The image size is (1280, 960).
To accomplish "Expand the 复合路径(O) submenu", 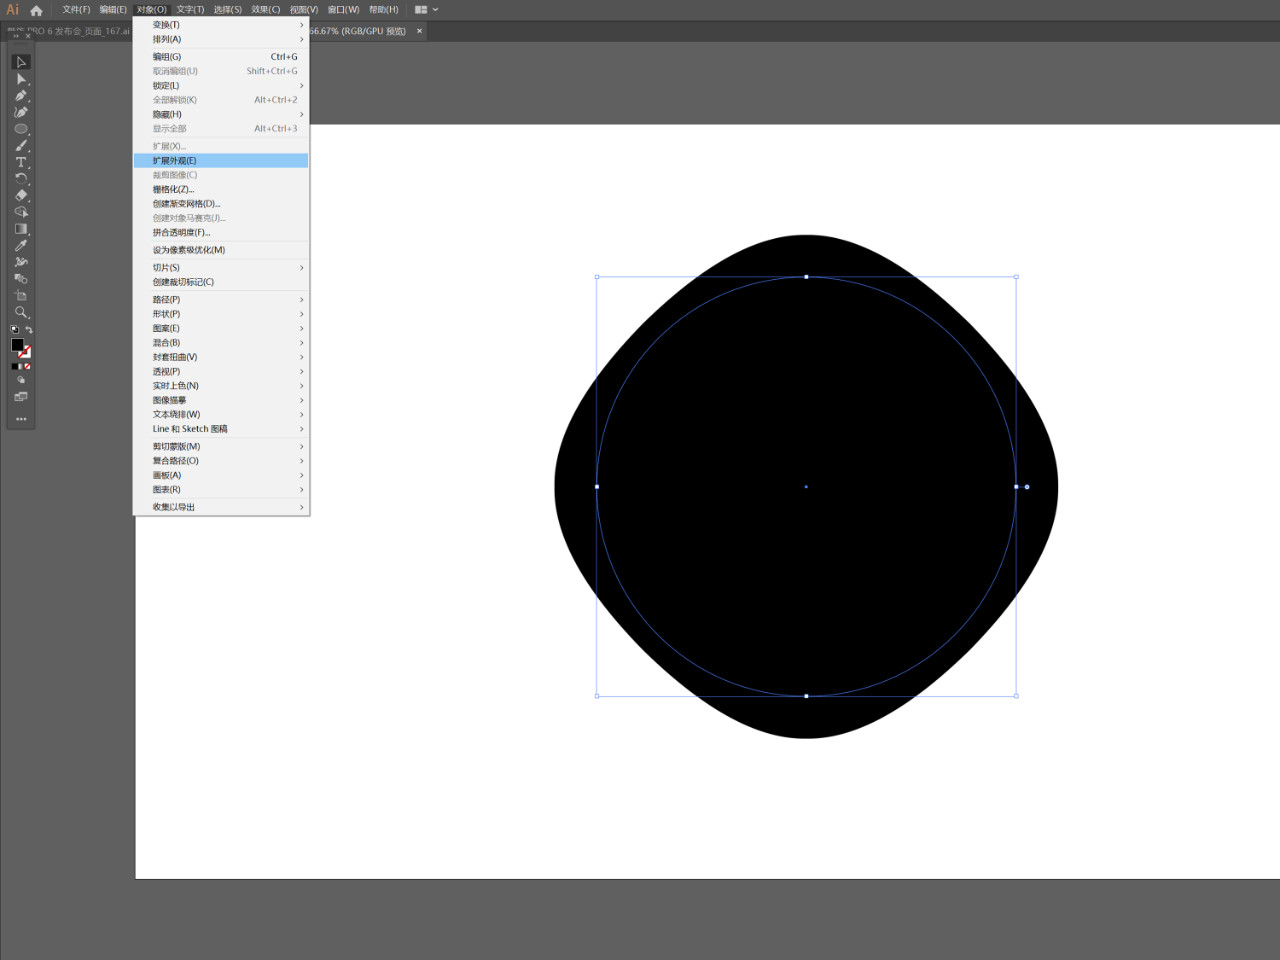I will click(221, 461).
